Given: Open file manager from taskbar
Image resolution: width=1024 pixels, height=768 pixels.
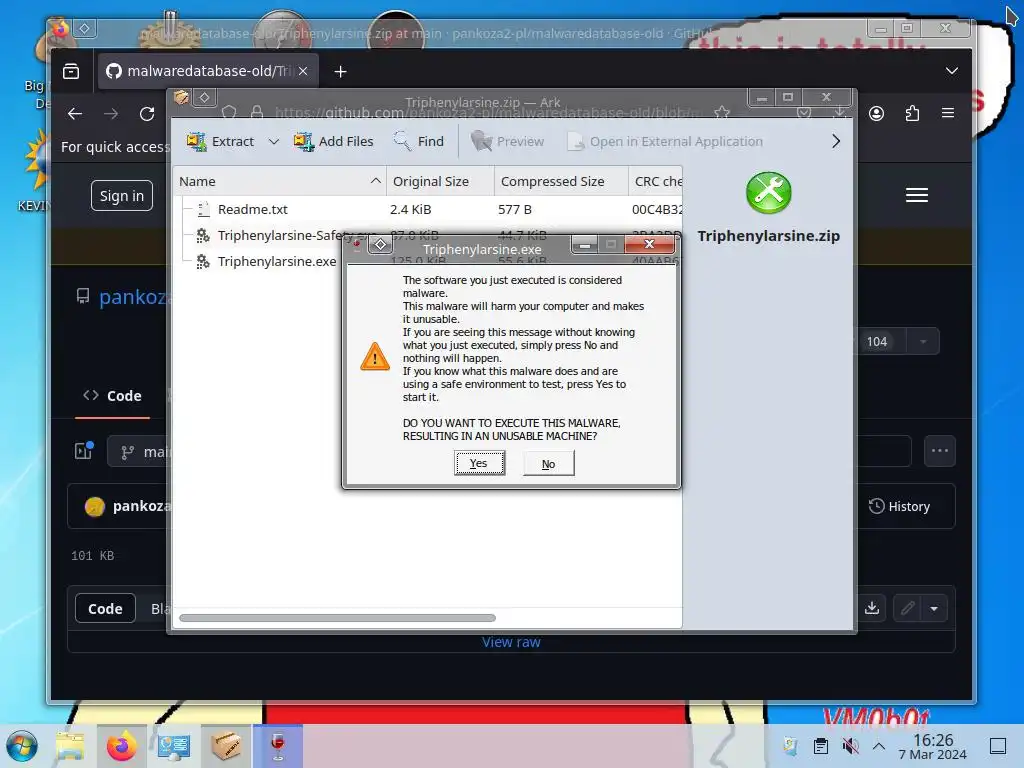Looking at the screenshot, I should click(x=70, y=746).
